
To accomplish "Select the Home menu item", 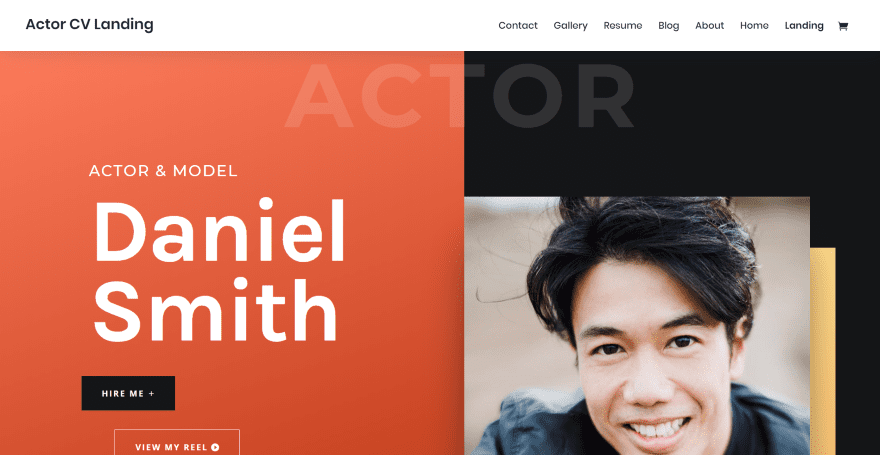I will pos(754,26).
